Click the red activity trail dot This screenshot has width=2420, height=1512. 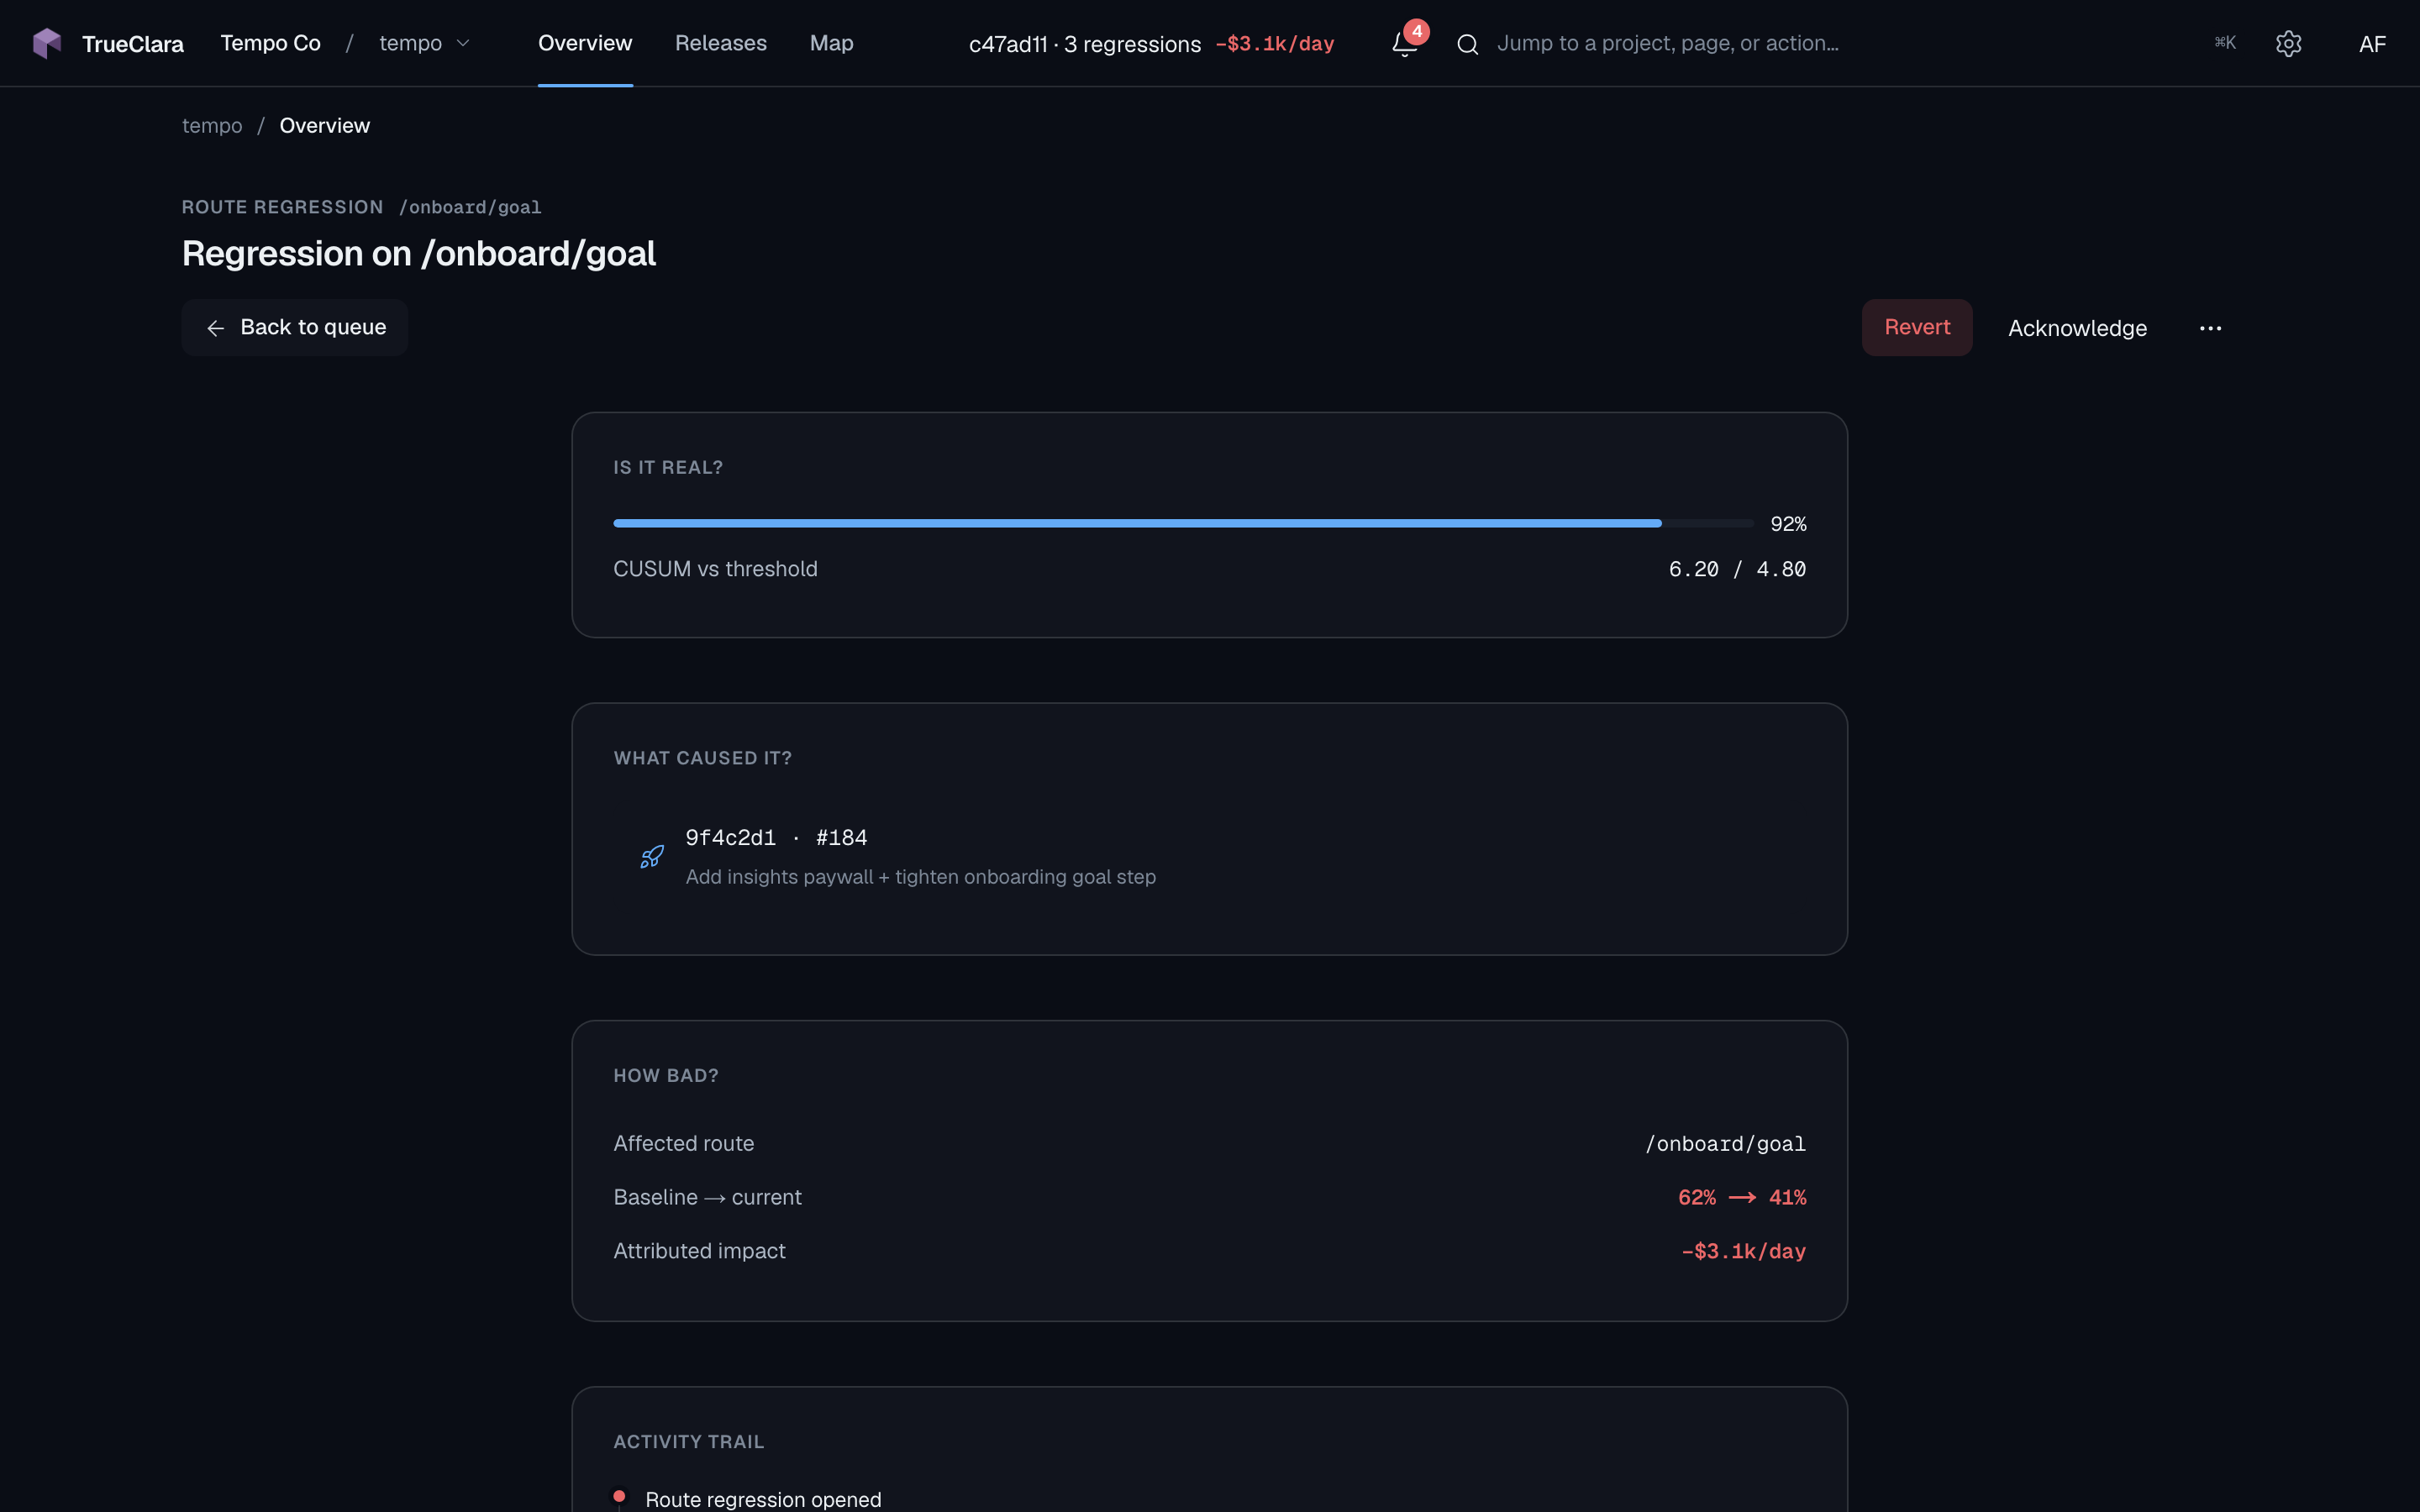coord(619,1497)
